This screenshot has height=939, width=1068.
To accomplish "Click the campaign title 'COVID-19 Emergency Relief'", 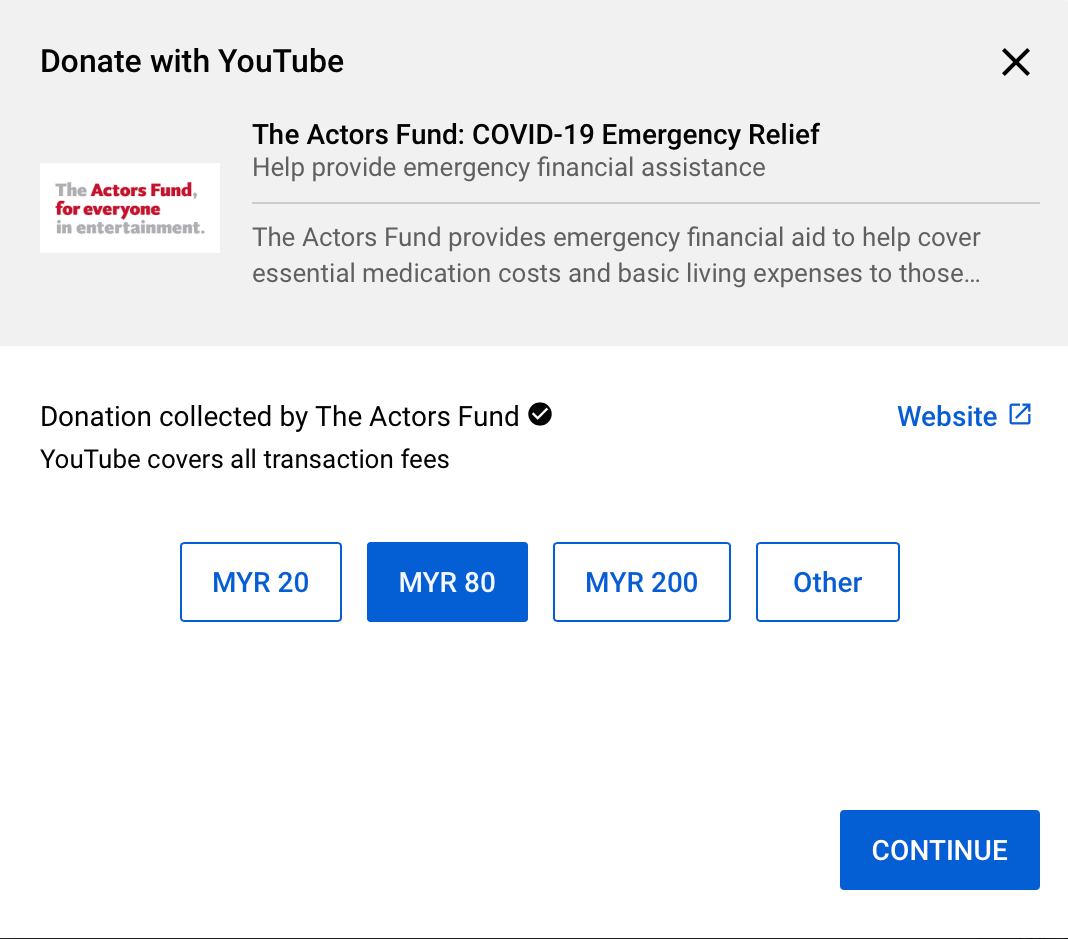I will pyautogui.click(x=646, y=134).
